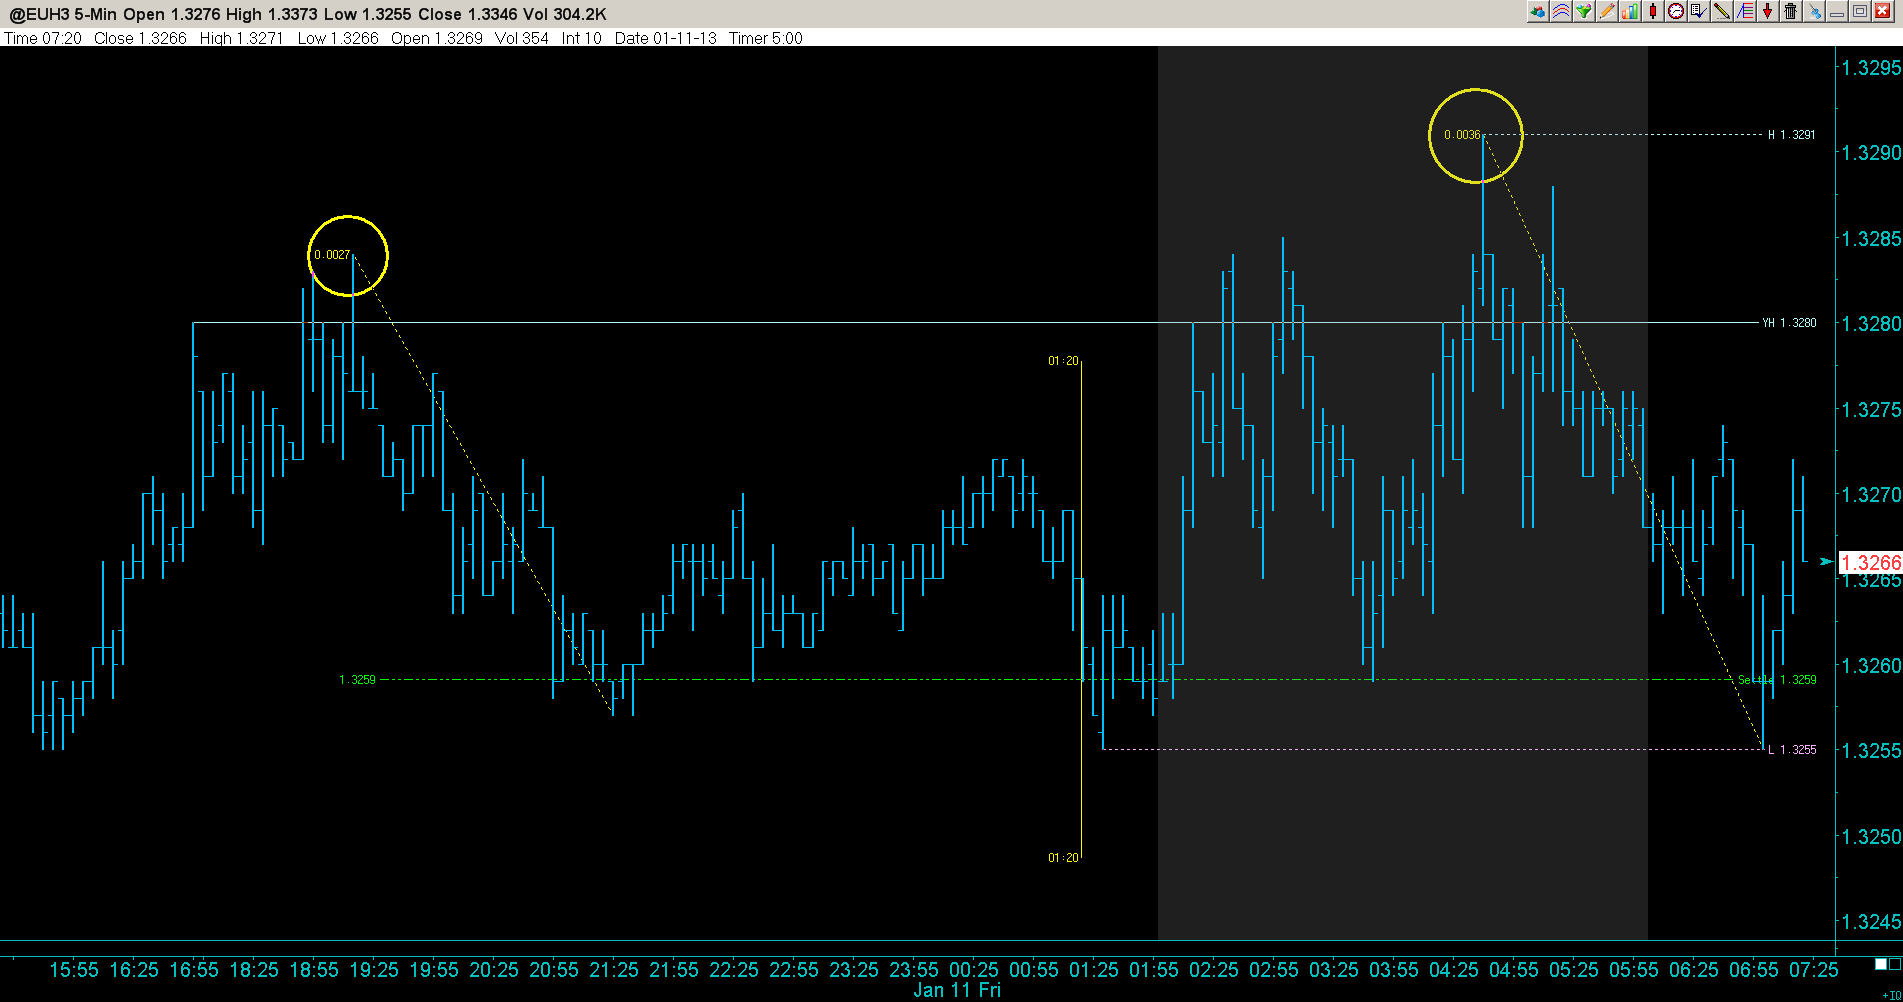Open the colored shapes tool icon
1903x1002 pixels.
(x=1538, y=11)
